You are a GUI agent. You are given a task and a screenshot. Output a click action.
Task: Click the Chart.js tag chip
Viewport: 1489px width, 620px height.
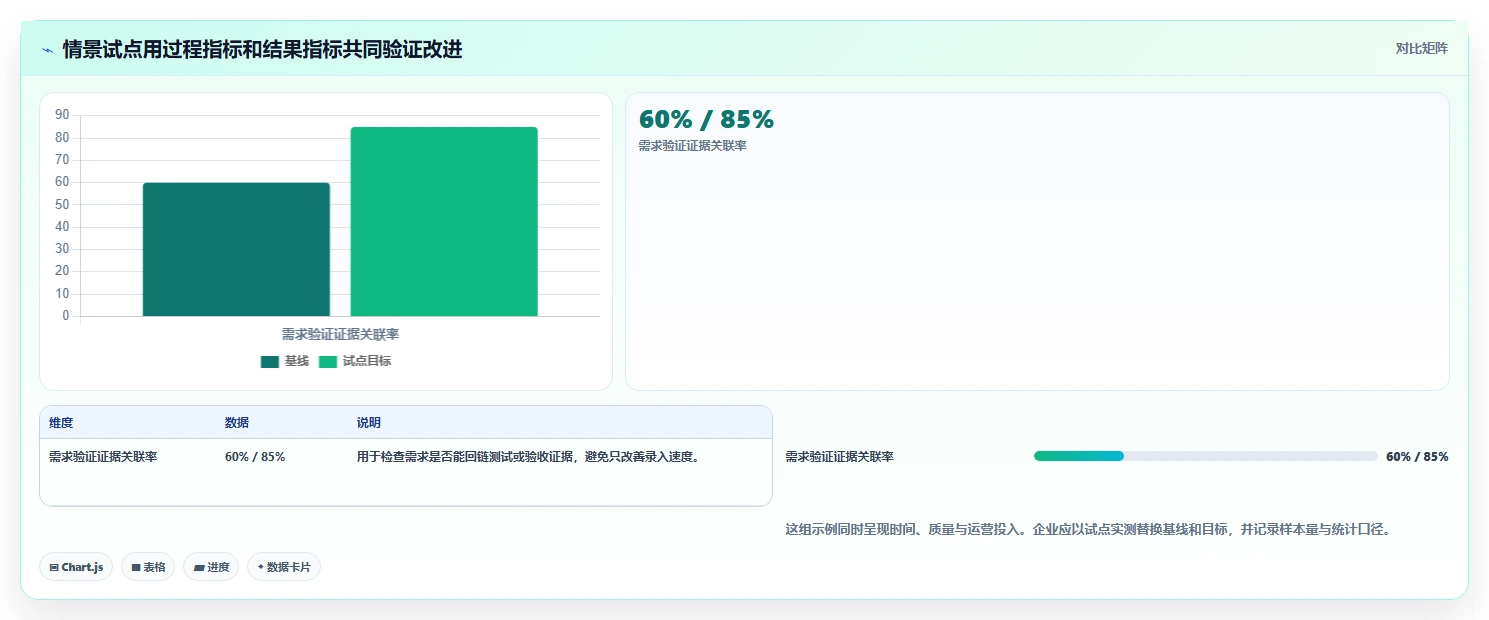click(76, 567)
